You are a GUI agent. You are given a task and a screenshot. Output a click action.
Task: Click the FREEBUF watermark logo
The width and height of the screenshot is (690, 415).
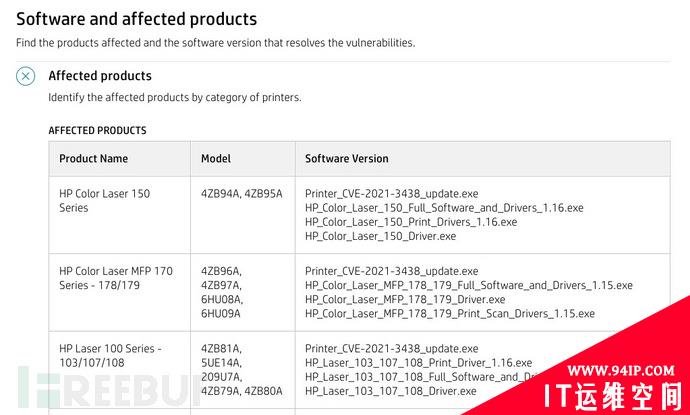pyautogui.click(x=106, y=388)
